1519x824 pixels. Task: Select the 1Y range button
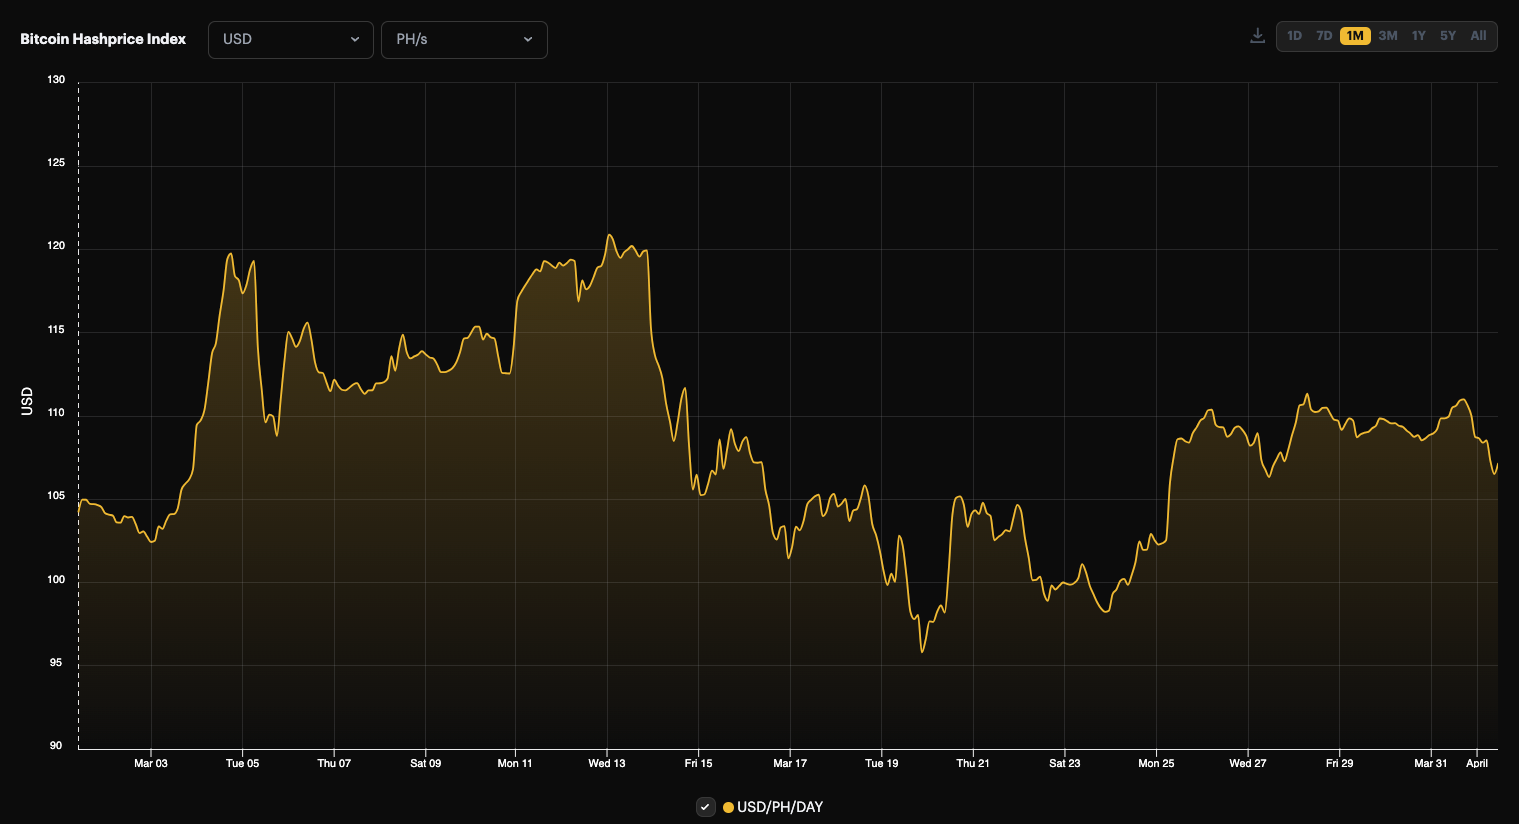pos(1418,35)
